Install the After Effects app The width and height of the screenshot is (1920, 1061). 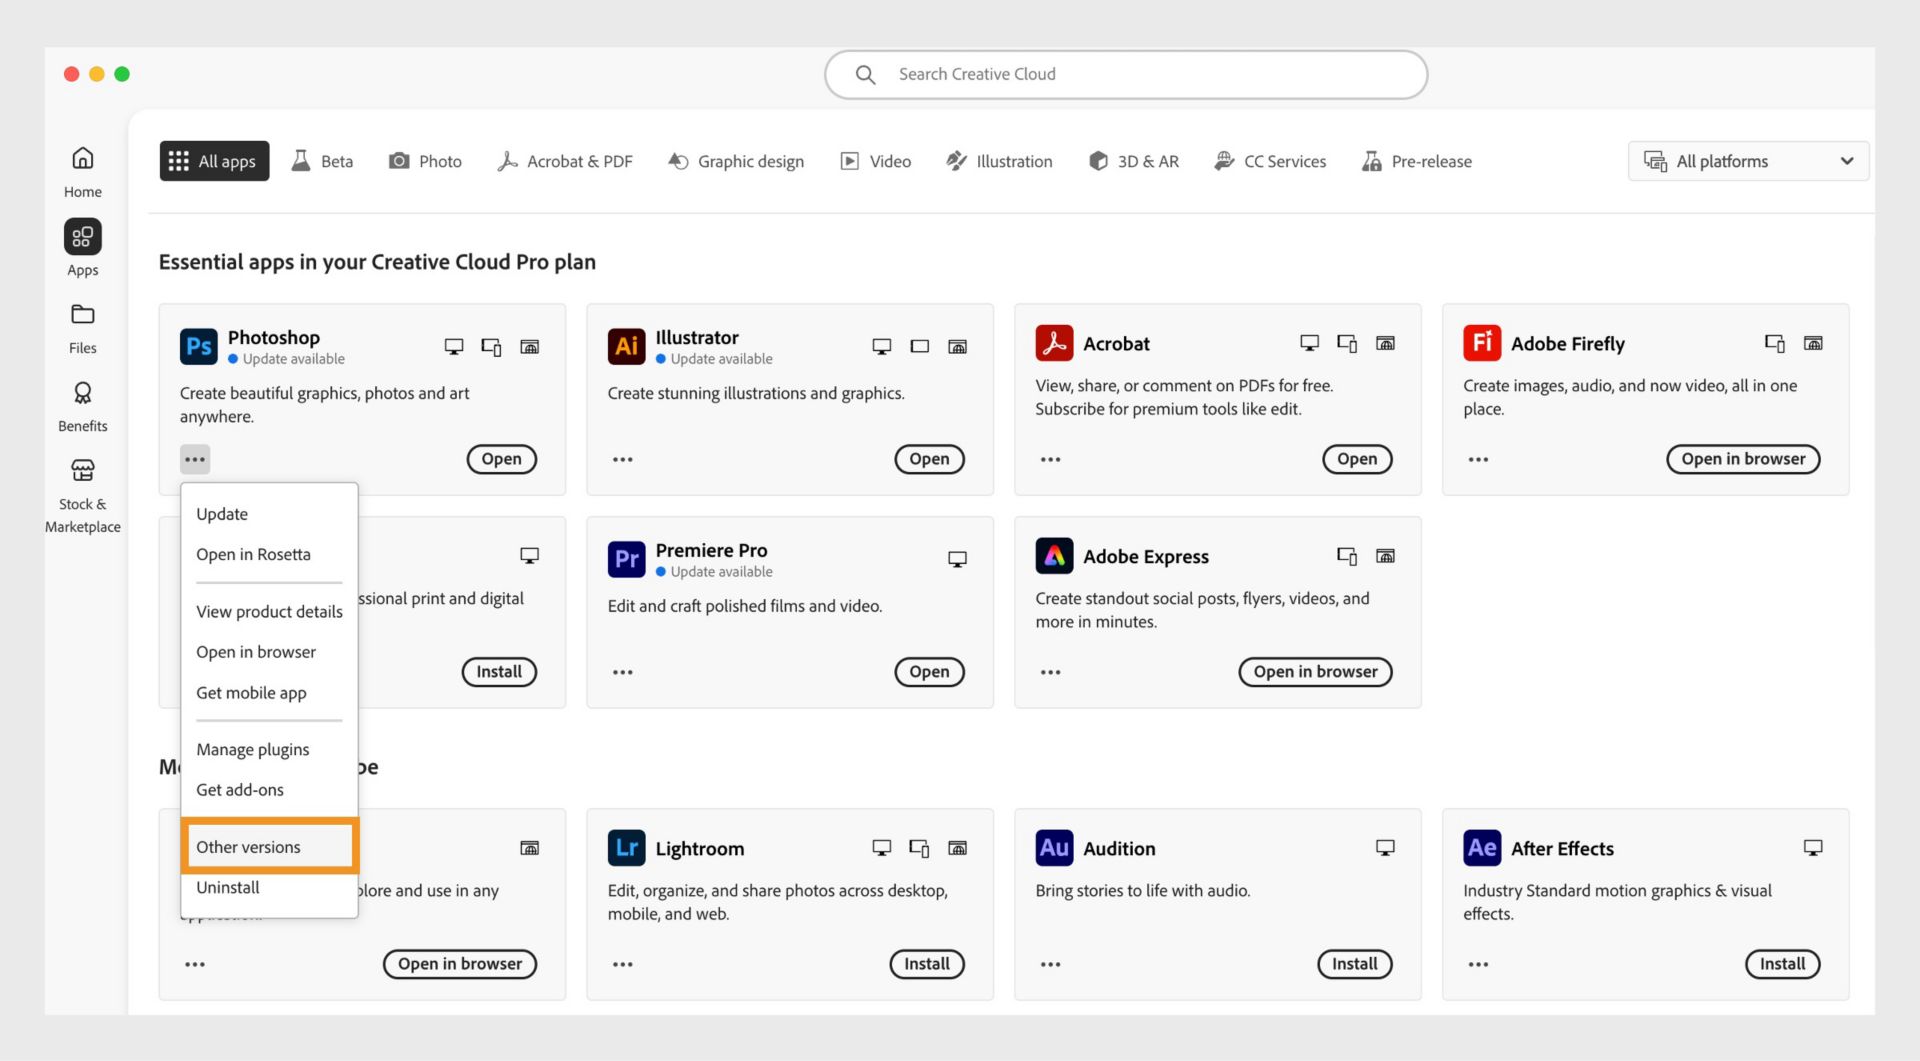click(1782, 964)
